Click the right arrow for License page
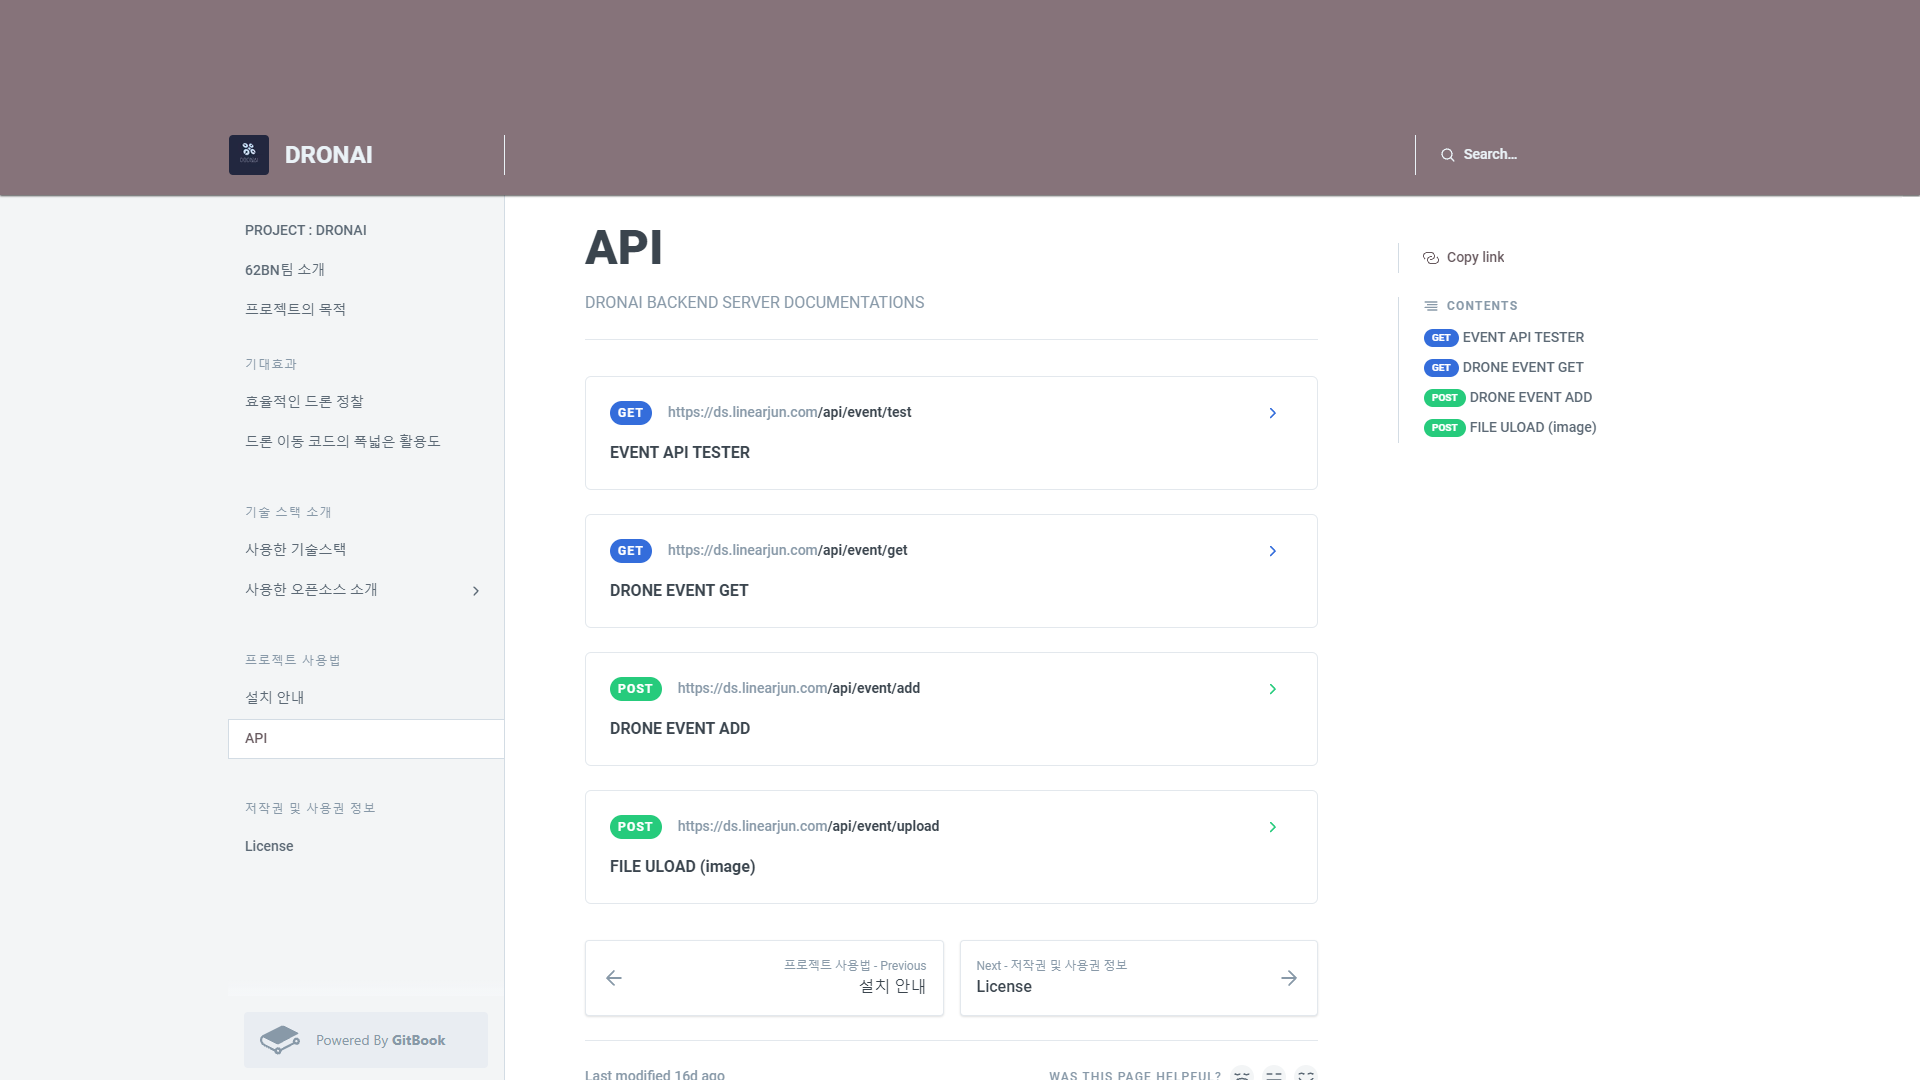The width and height of the screenshot is (1920, 1080). coord(1289,978)
